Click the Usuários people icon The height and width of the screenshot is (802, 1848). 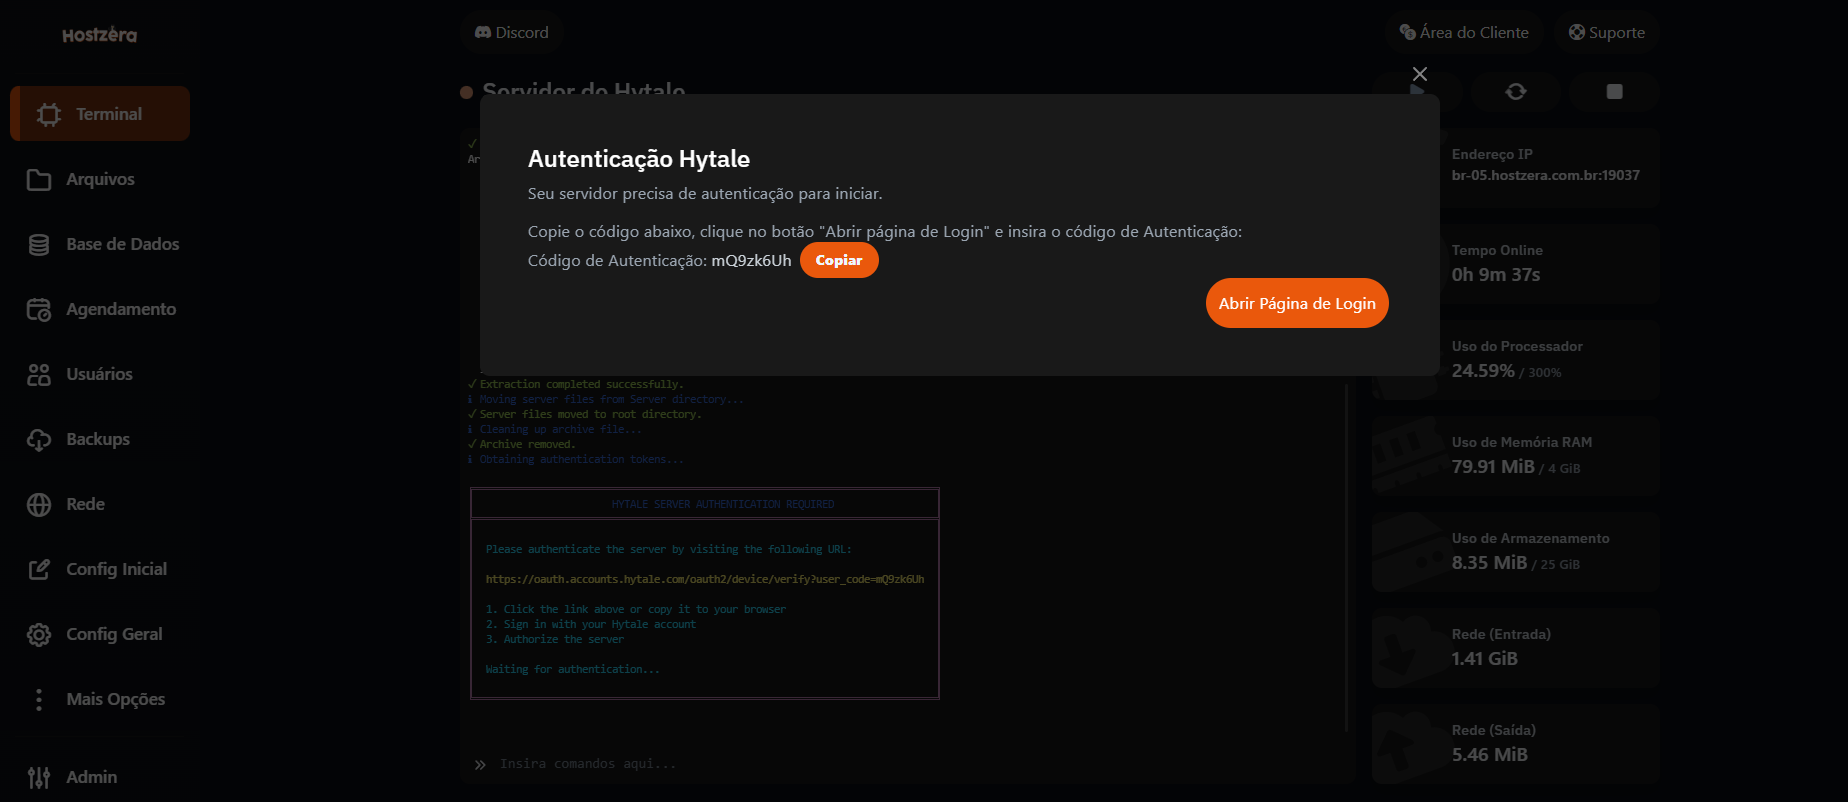(x=39, y=375)
